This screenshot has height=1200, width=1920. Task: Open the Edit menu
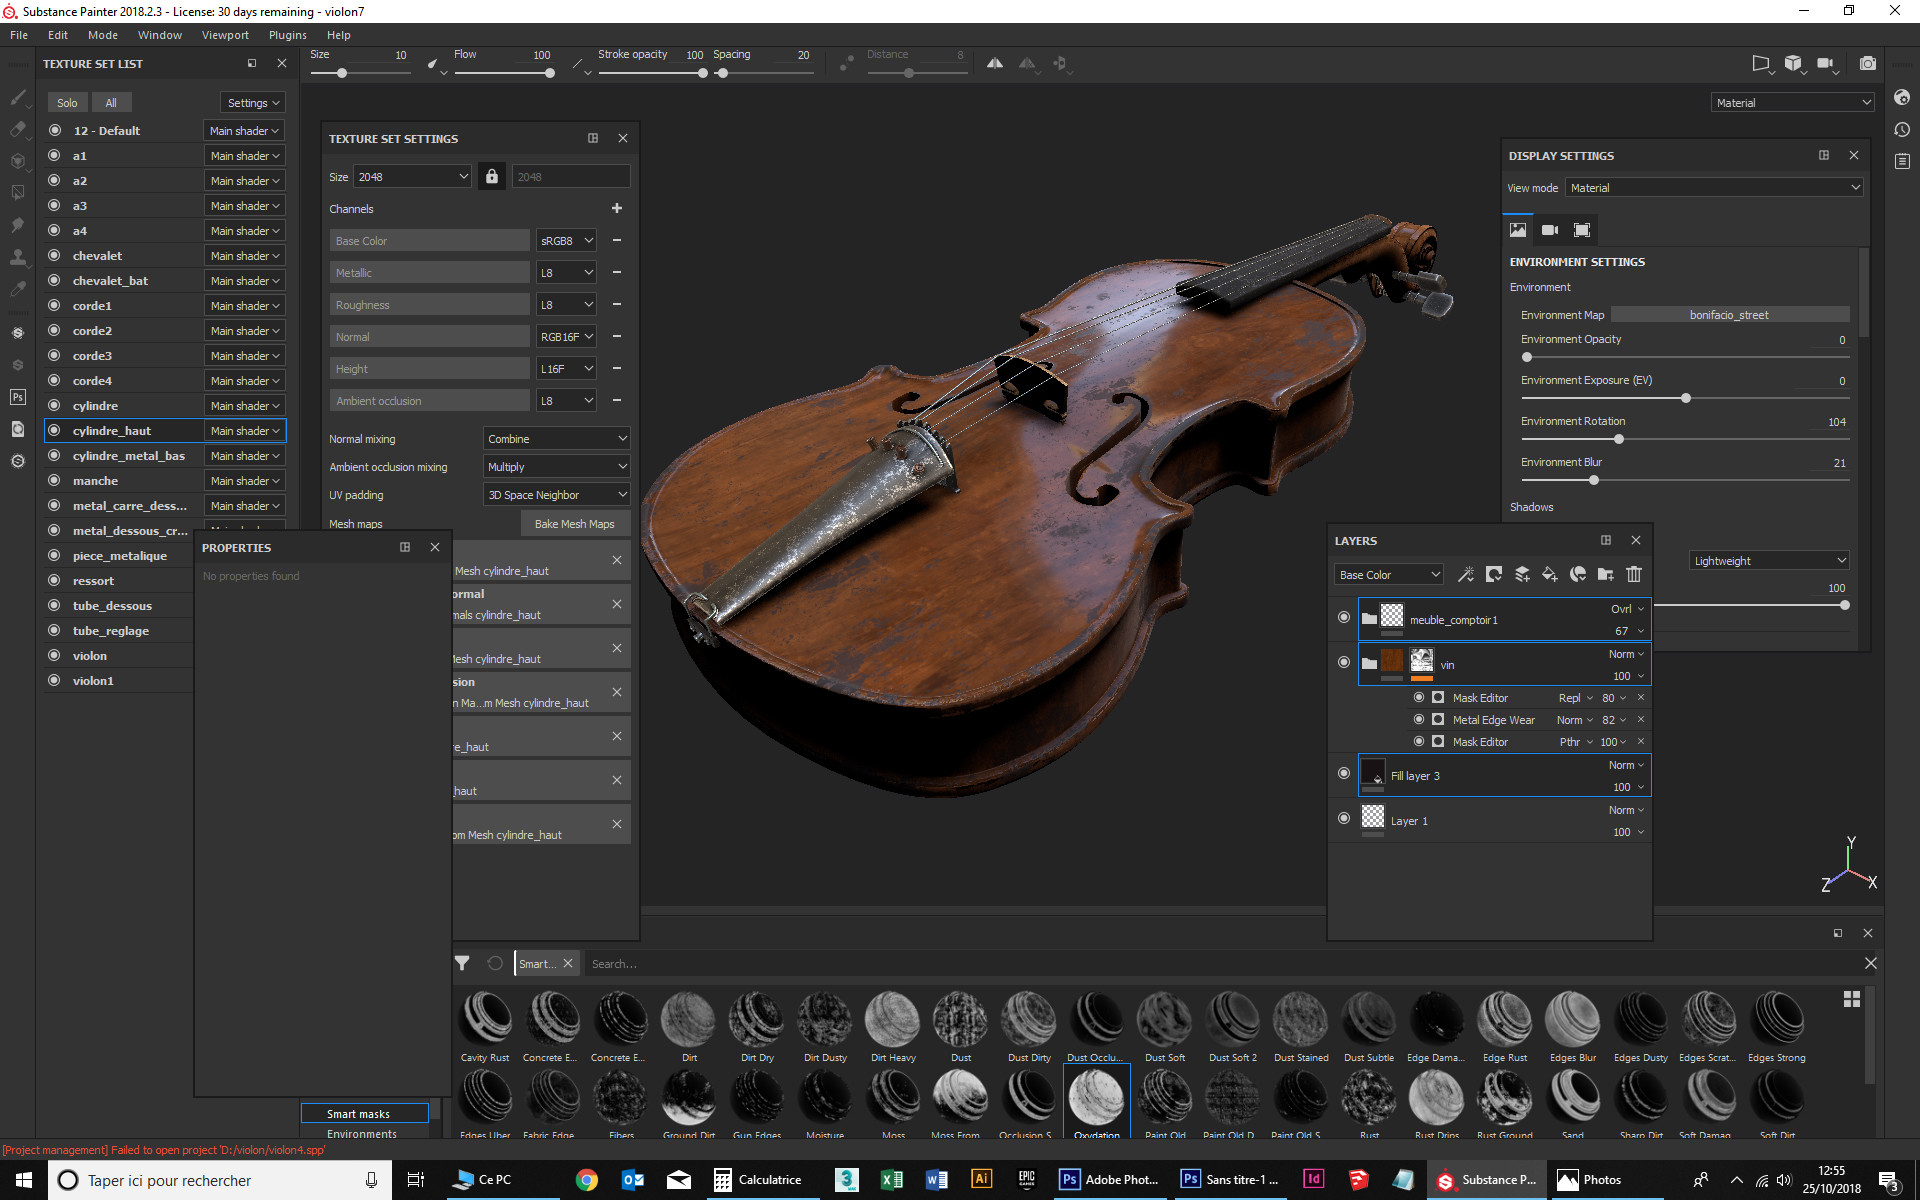click(x=58, y=34)
